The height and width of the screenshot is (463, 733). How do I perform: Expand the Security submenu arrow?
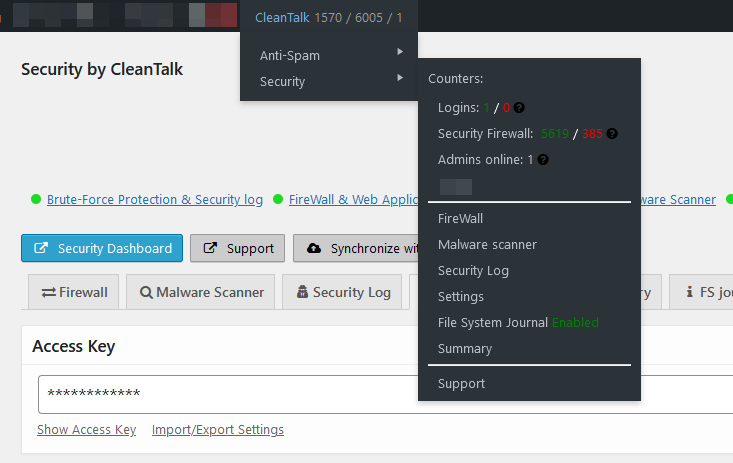pos(400,78)
